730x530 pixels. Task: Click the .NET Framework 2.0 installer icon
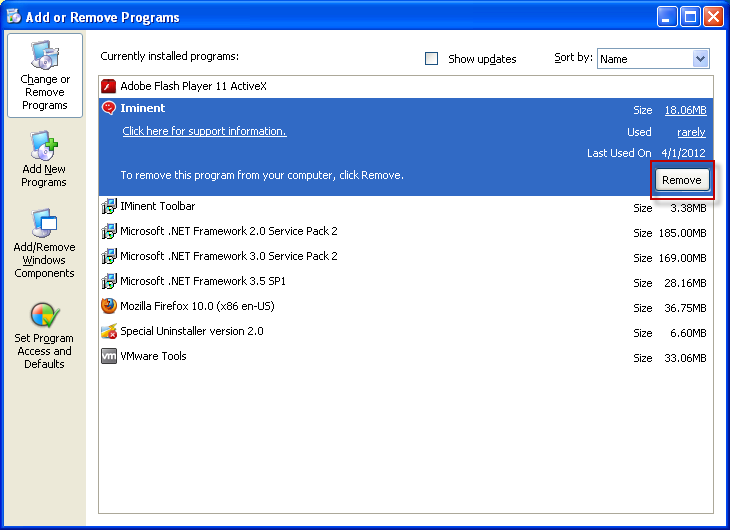[x=109, y=231]
